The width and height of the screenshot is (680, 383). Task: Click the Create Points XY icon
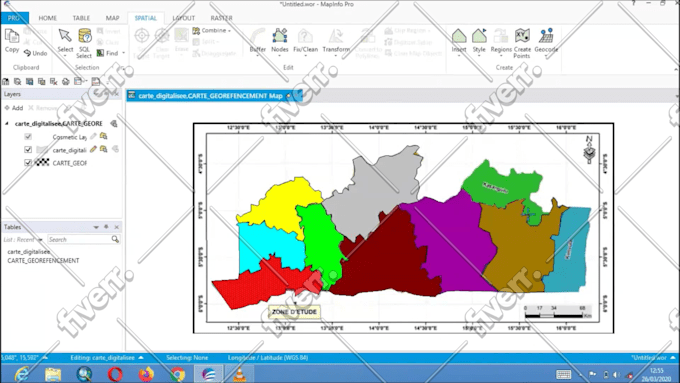(522, 36)
